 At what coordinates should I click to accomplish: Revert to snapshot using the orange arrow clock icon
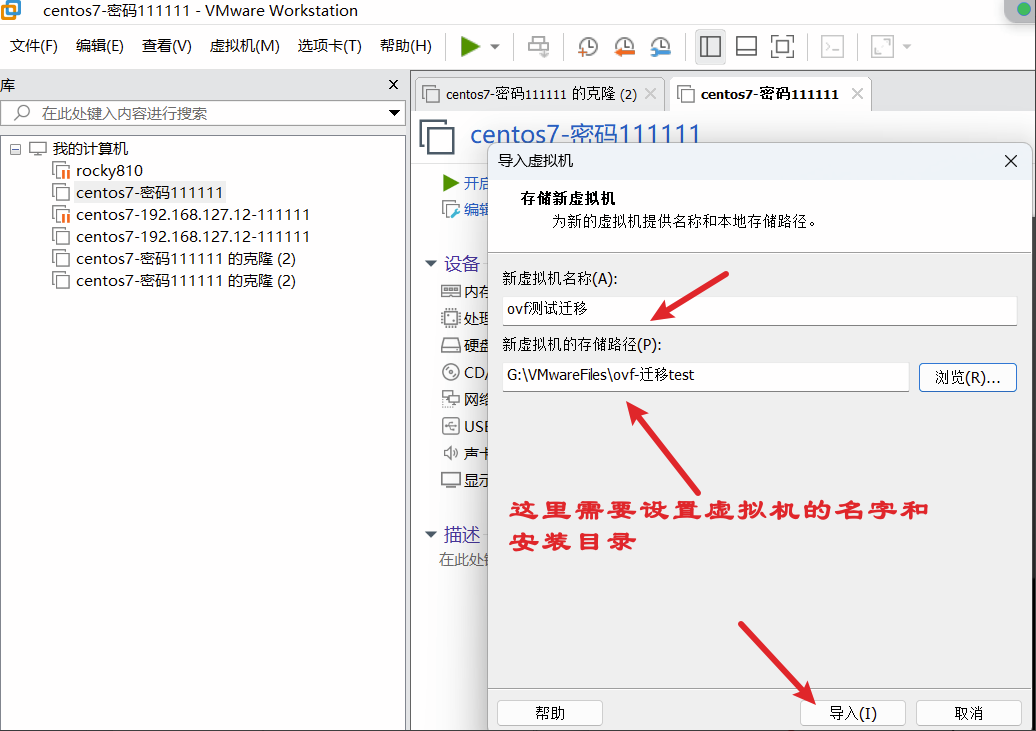(x=624, y=46)
